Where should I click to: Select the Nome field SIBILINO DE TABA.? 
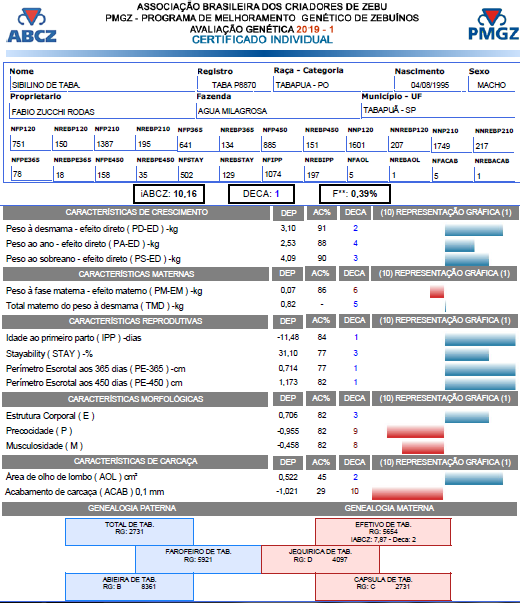[102, 85]
